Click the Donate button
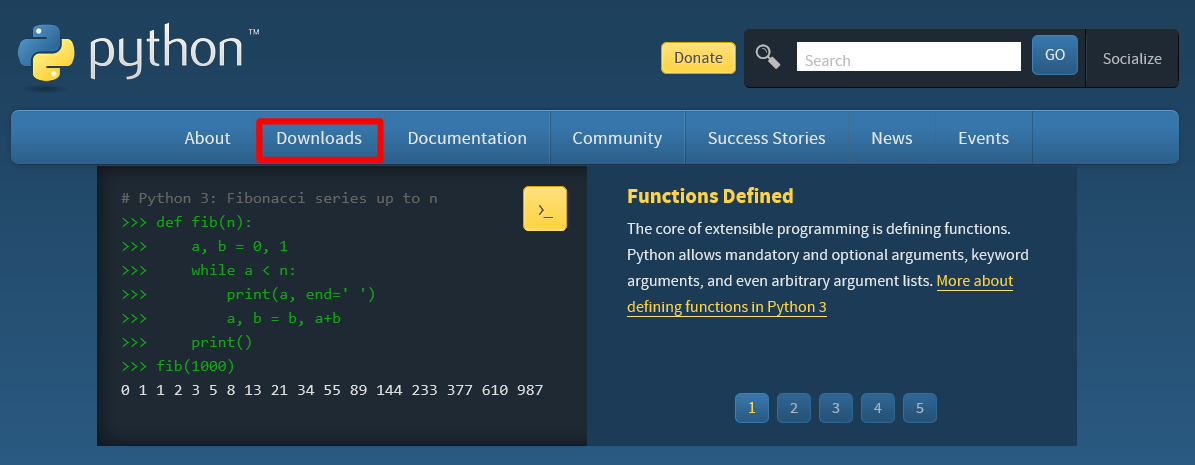The height and width of the screenshot is (465, 1195). click(698, 58)
